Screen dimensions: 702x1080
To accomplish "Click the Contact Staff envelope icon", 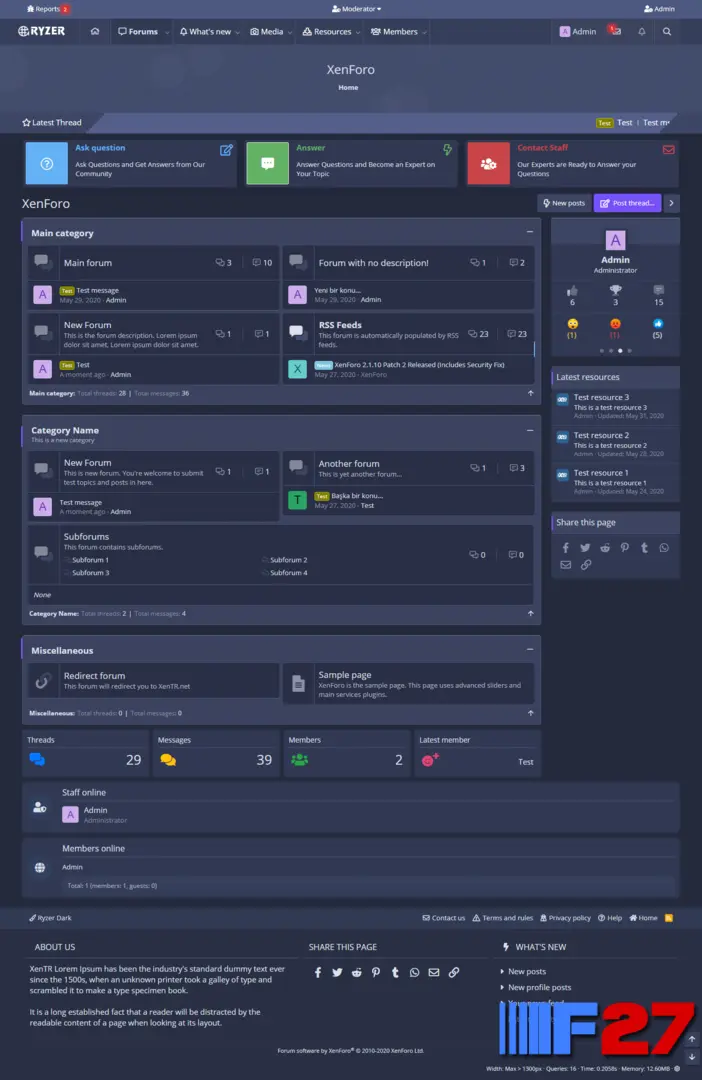I will tap(668, 149).
